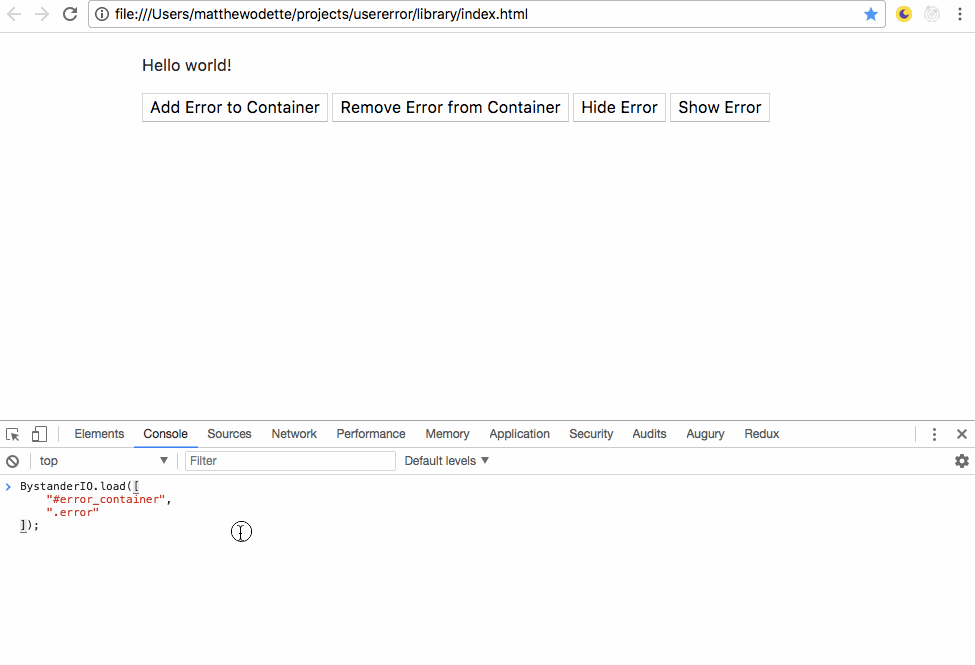Open the Default levels dropdown
The height and width of the screenshot is (665, 975).
coord(446,461)
